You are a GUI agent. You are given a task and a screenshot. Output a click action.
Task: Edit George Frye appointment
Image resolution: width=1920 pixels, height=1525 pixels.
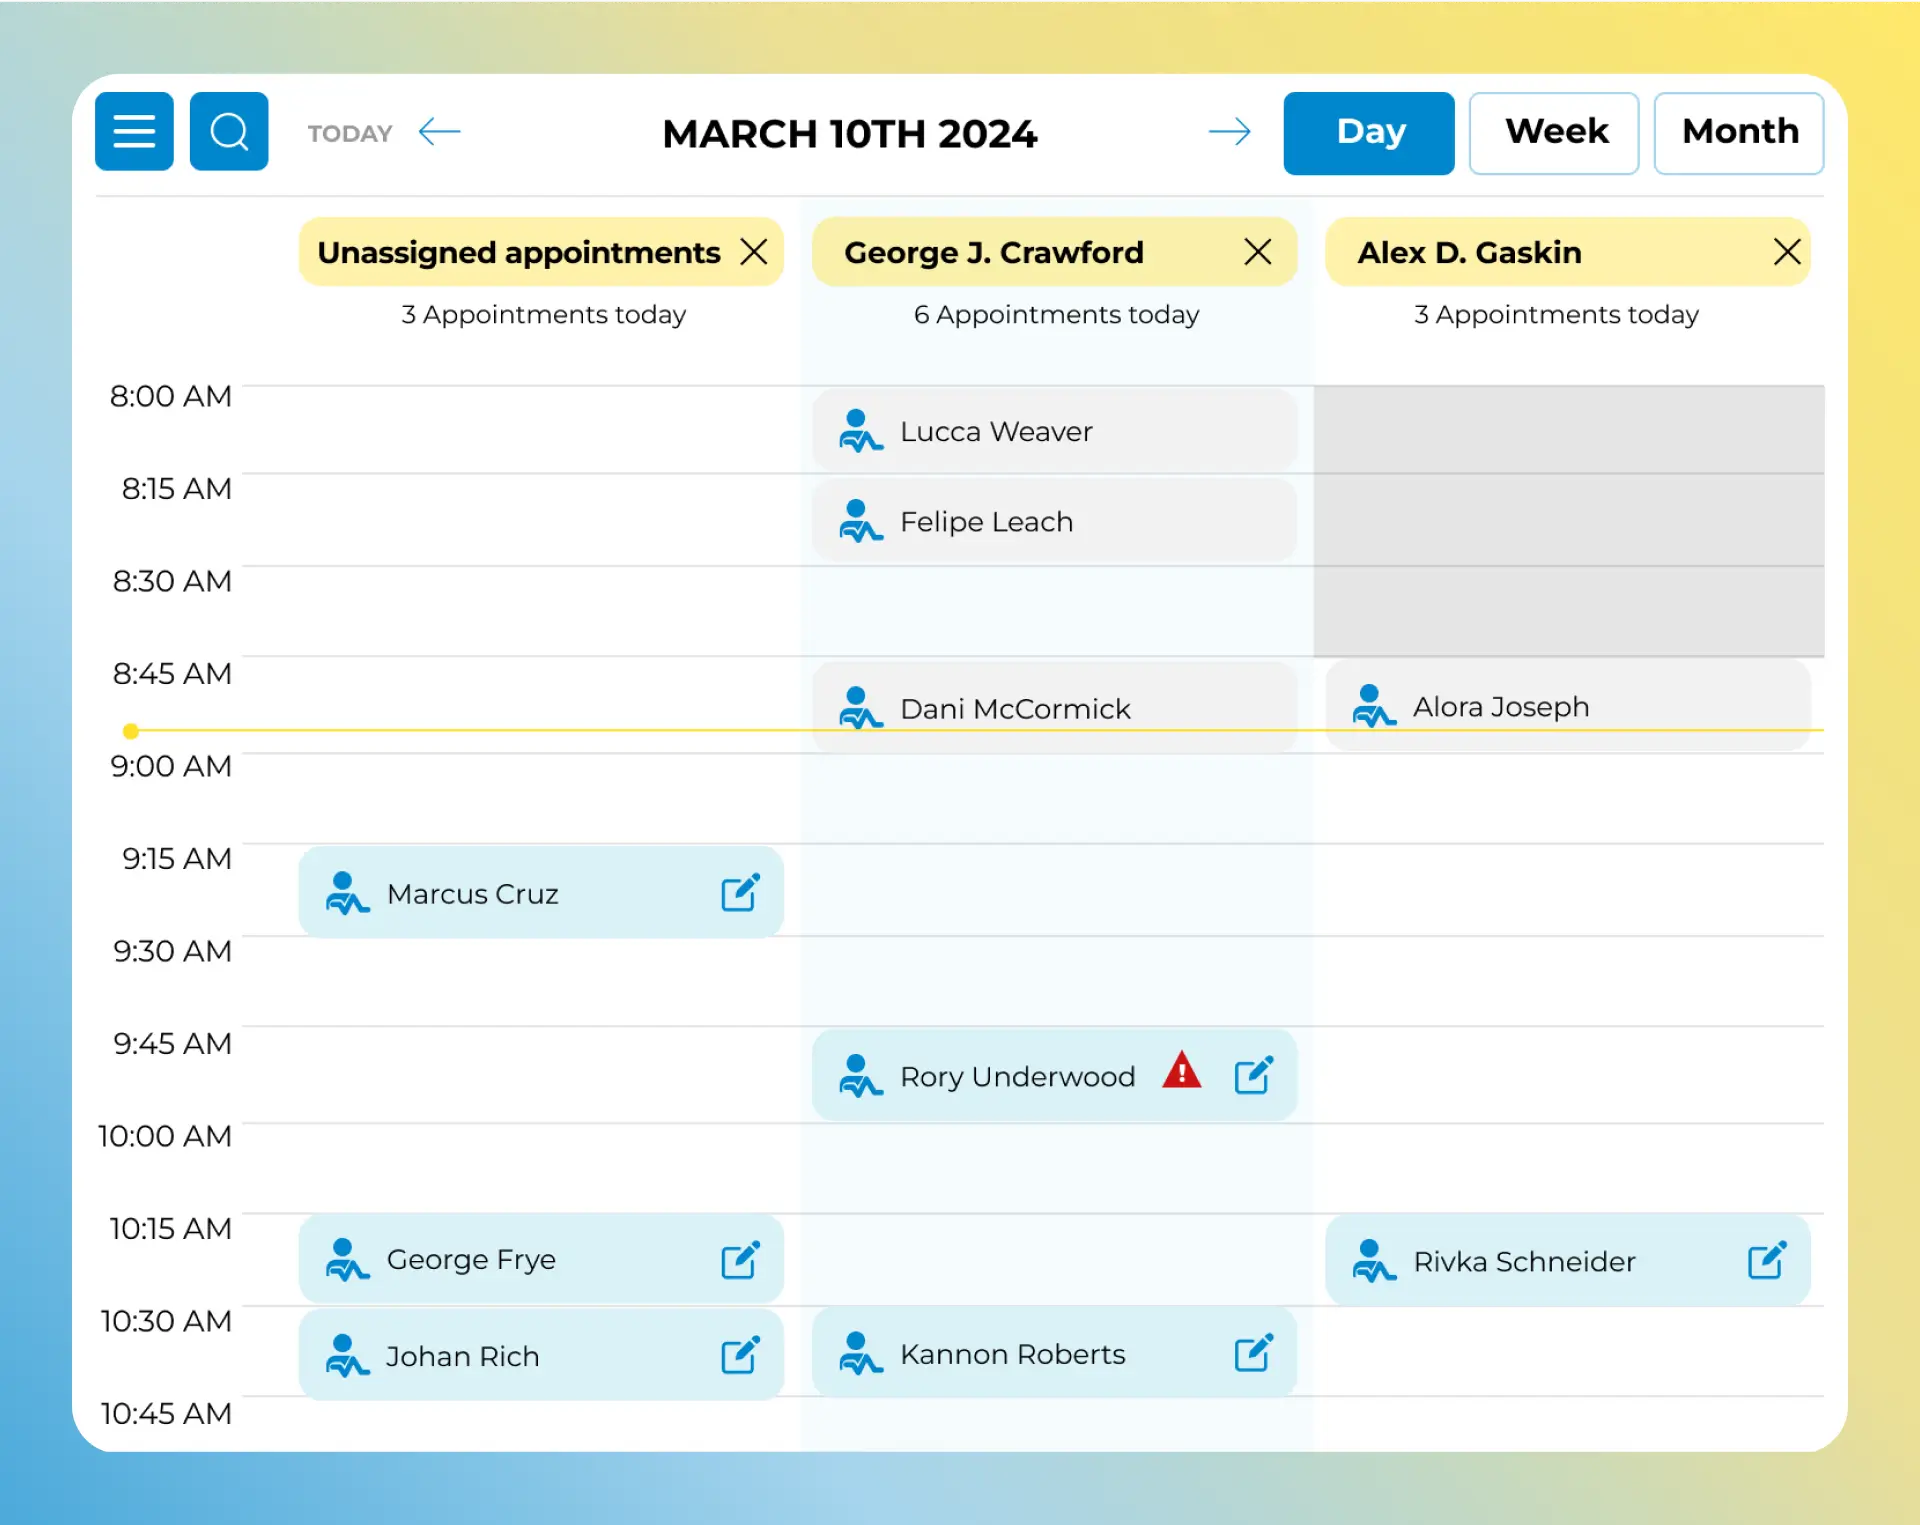coord(740,1259)
